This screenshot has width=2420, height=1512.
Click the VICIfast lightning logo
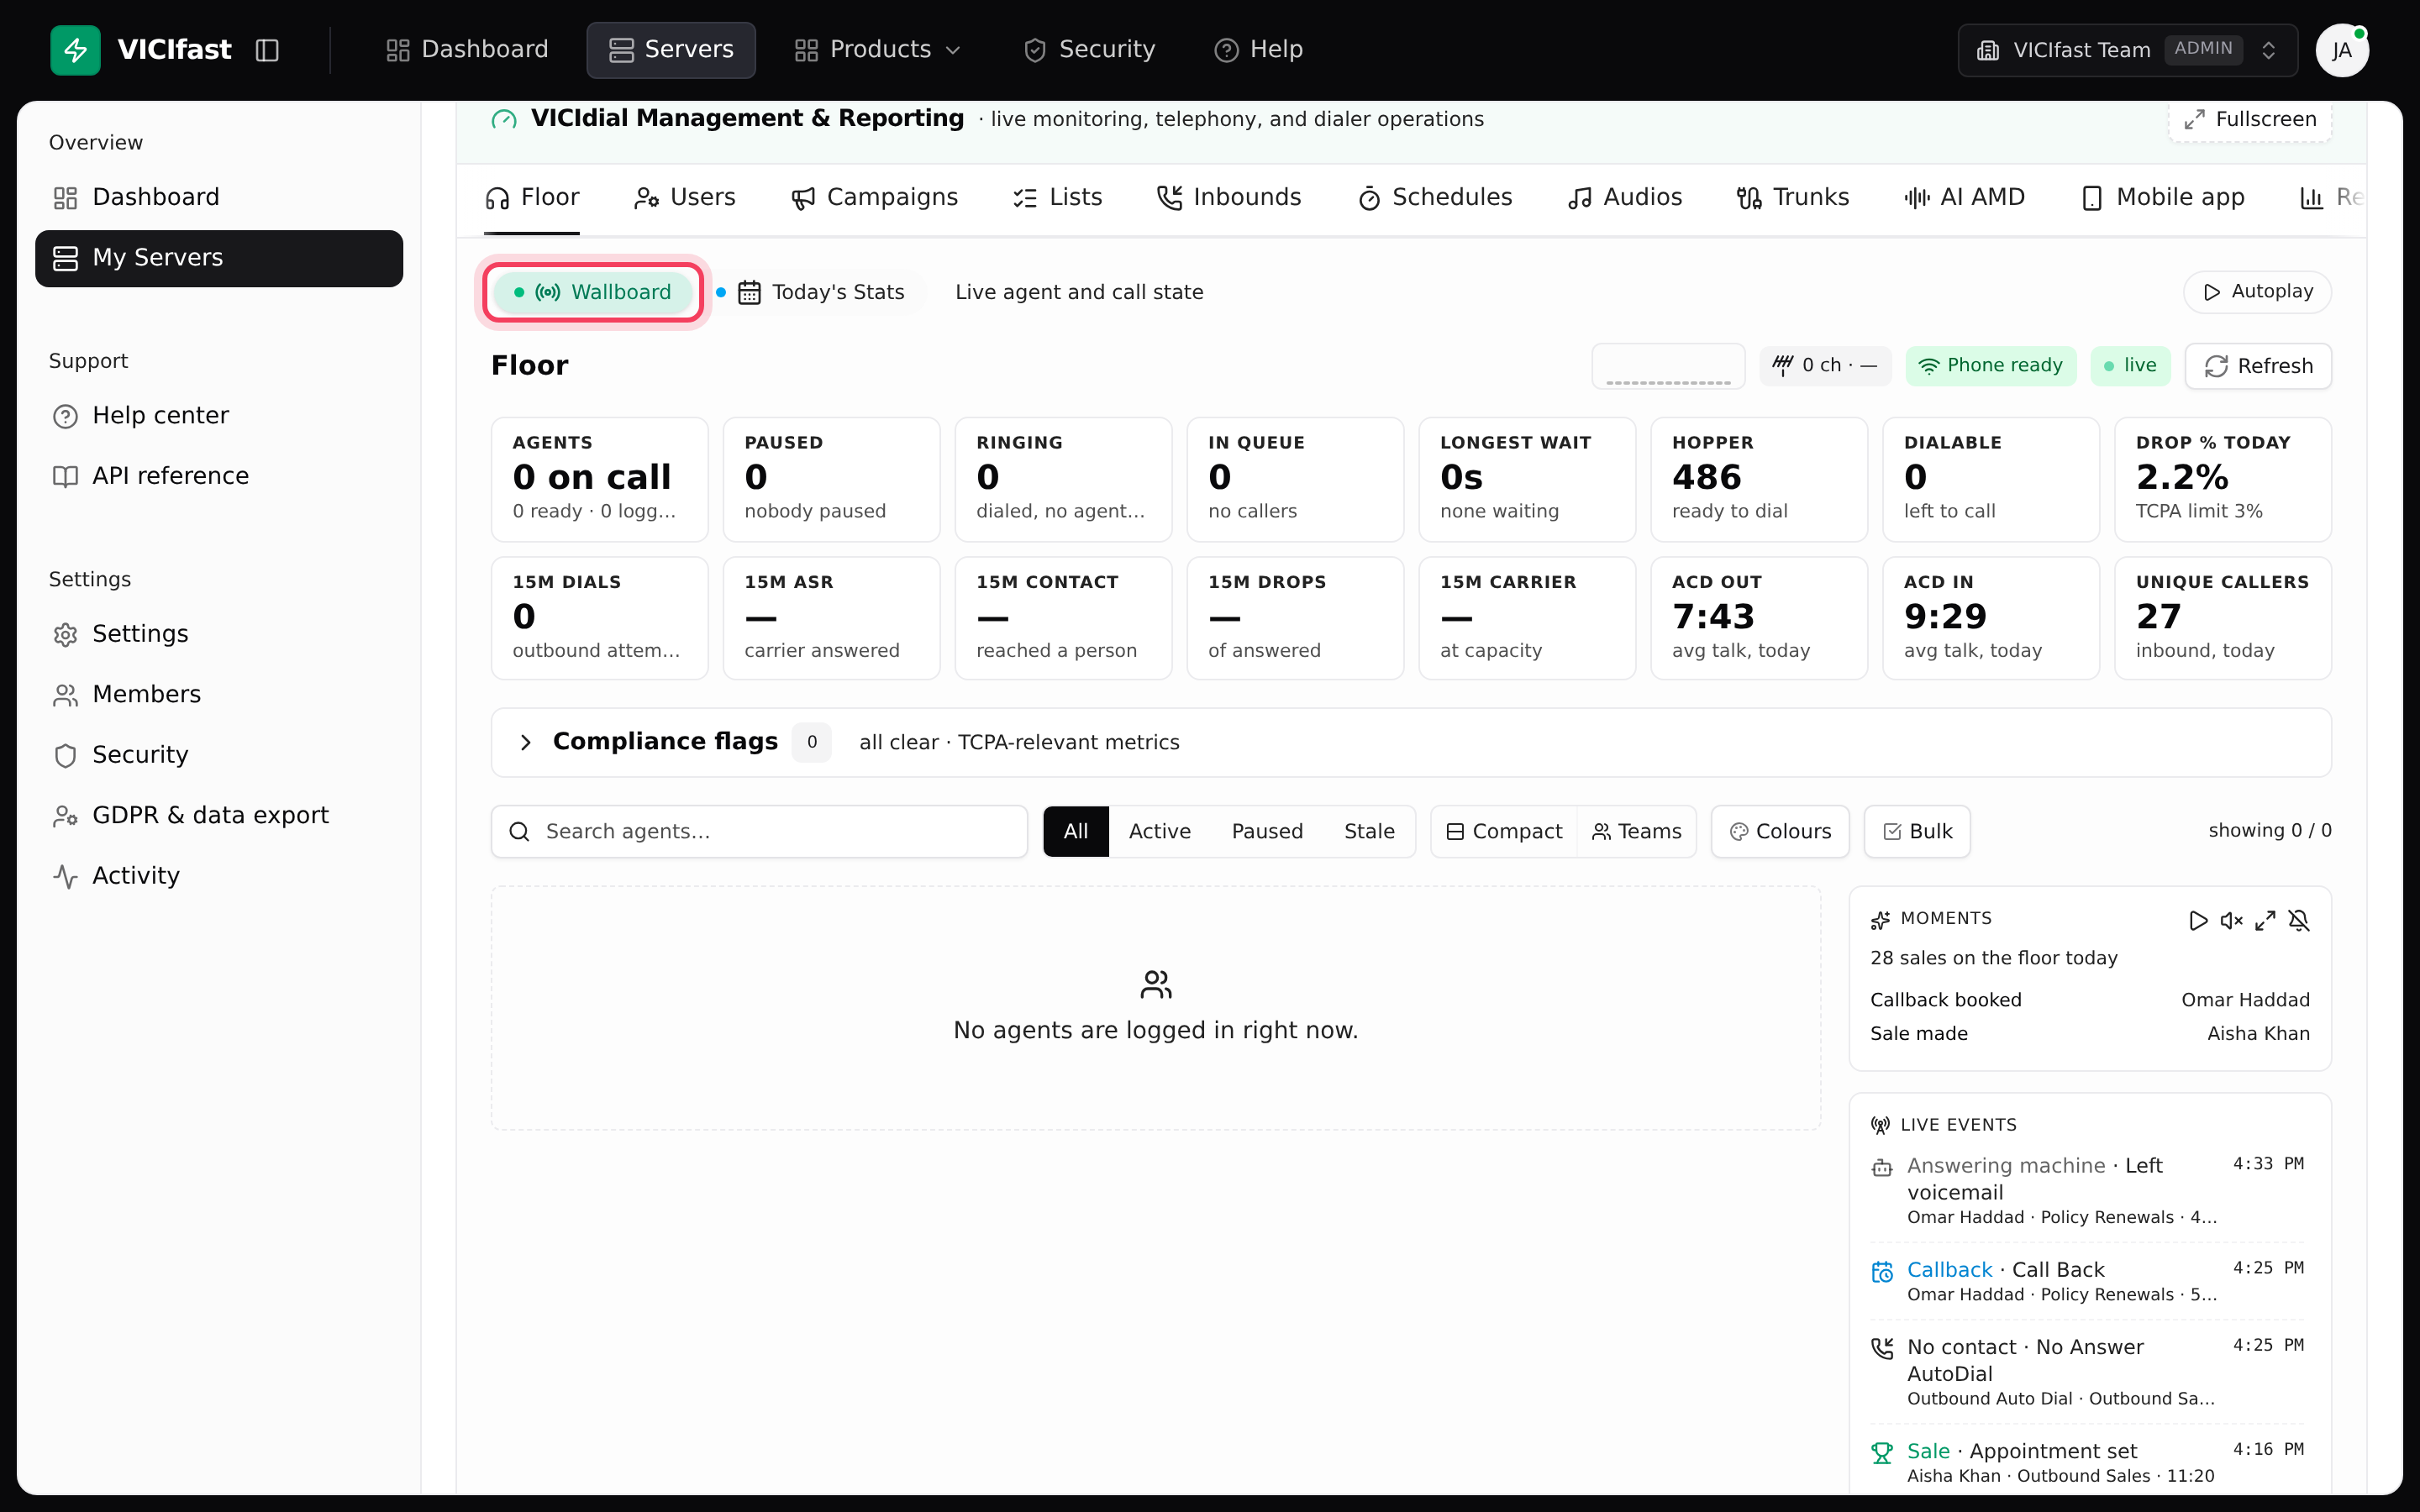[x=75, y=50]
